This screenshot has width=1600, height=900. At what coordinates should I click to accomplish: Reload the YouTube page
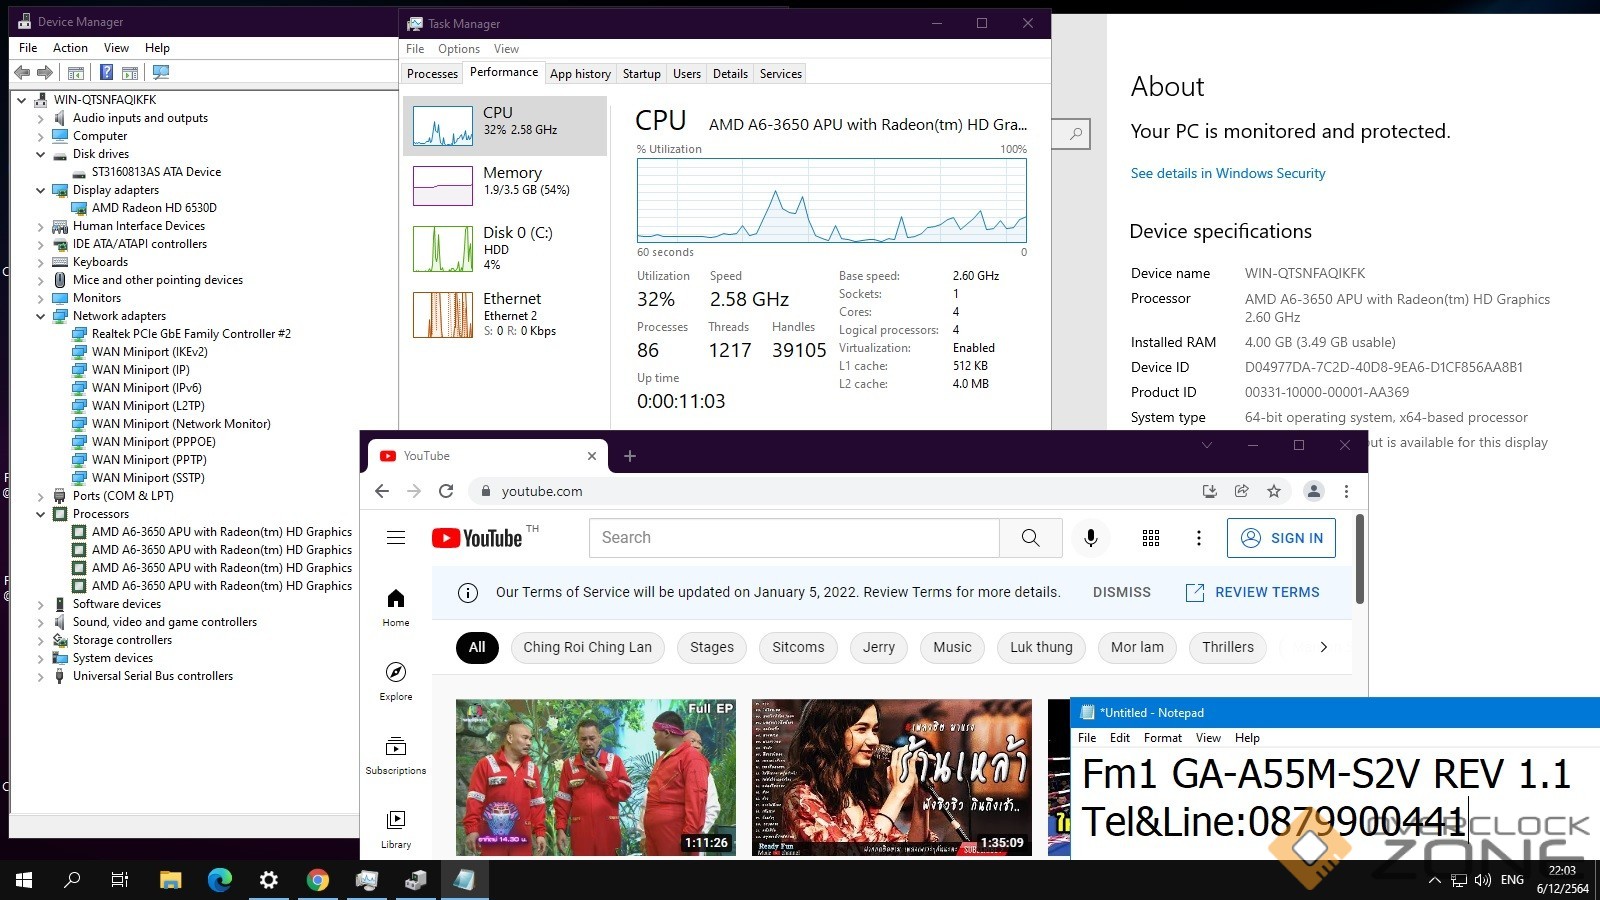pos(446,491)
